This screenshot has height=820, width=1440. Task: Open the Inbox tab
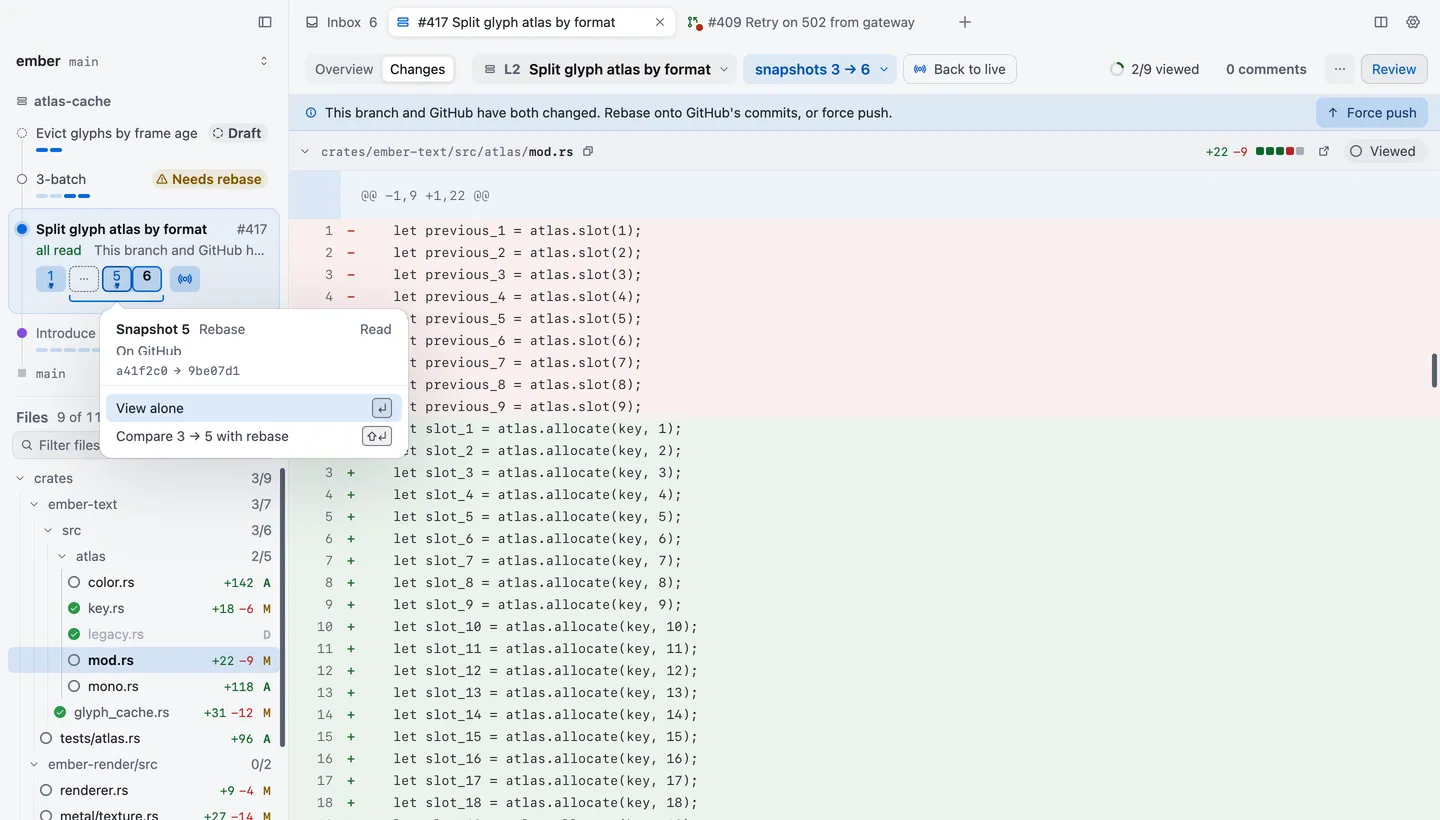[342, 22]
